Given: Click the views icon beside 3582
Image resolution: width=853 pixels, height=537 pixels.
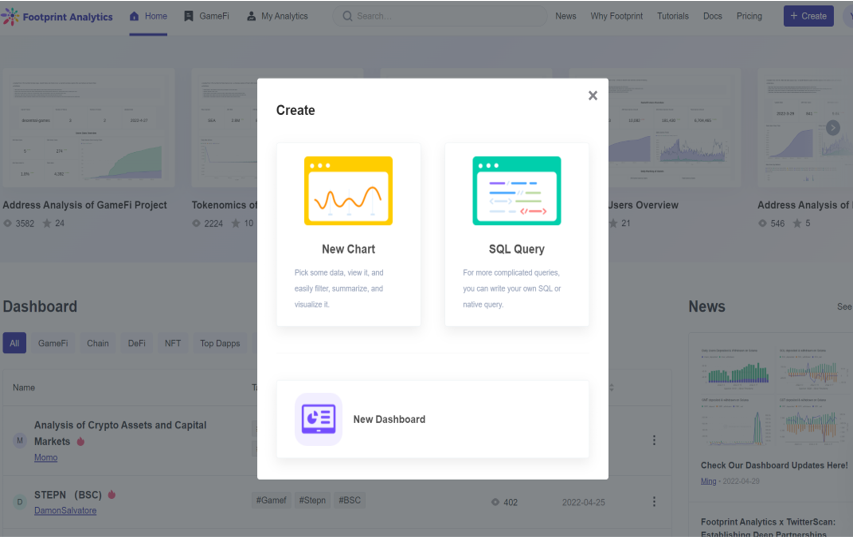Looking at the screenshot, I should (8, 223).
